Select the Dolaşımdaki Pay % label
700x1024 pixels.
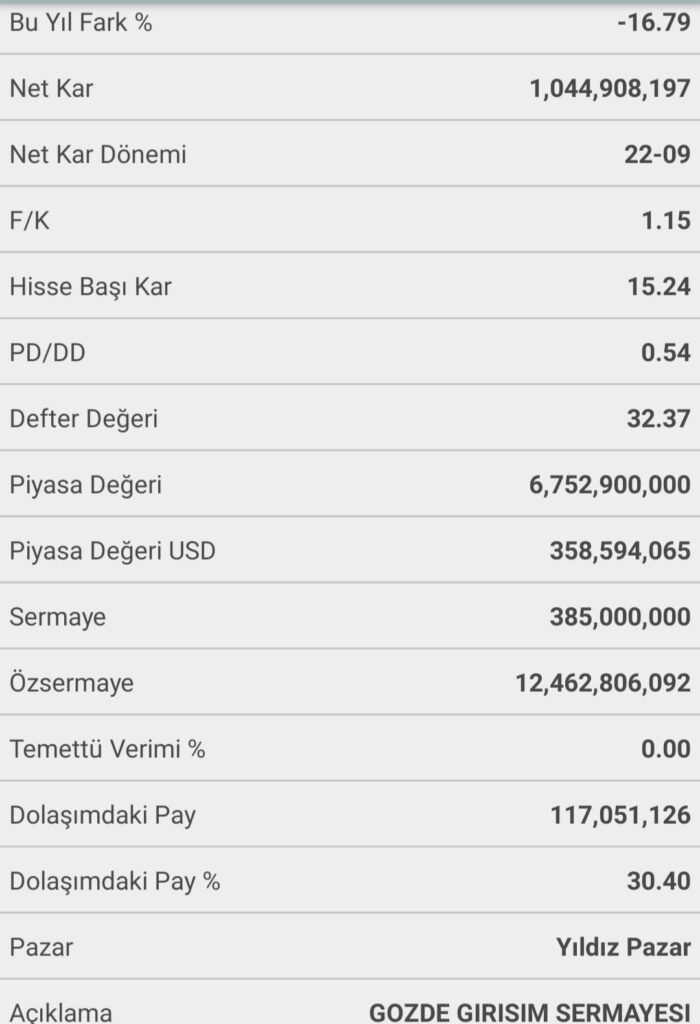pos(114,881)
